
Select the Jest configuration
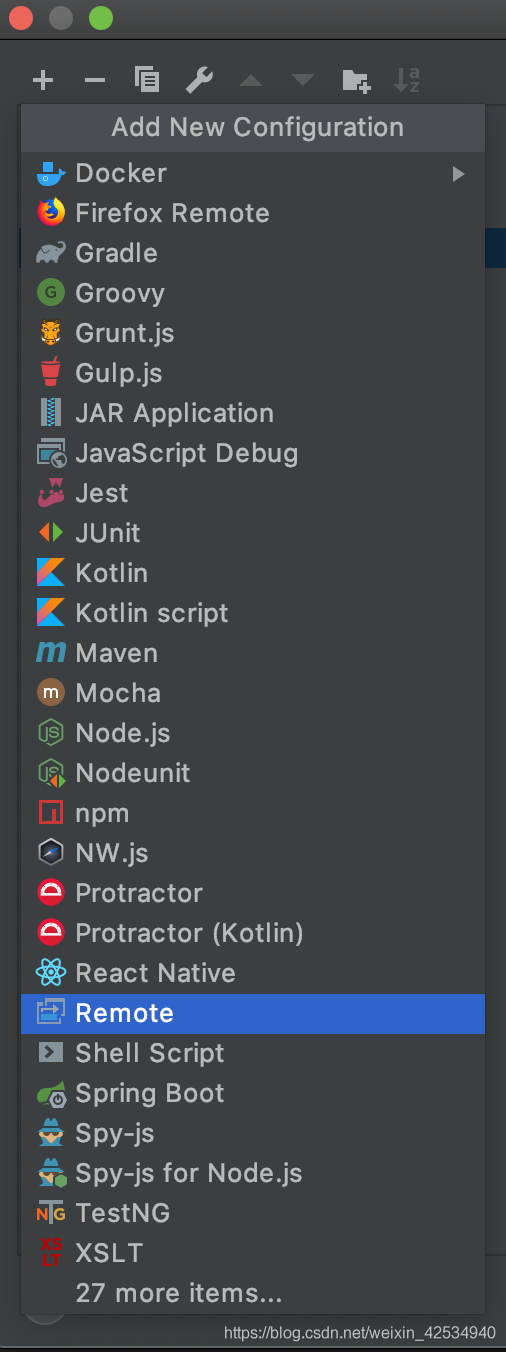[253, 493]
